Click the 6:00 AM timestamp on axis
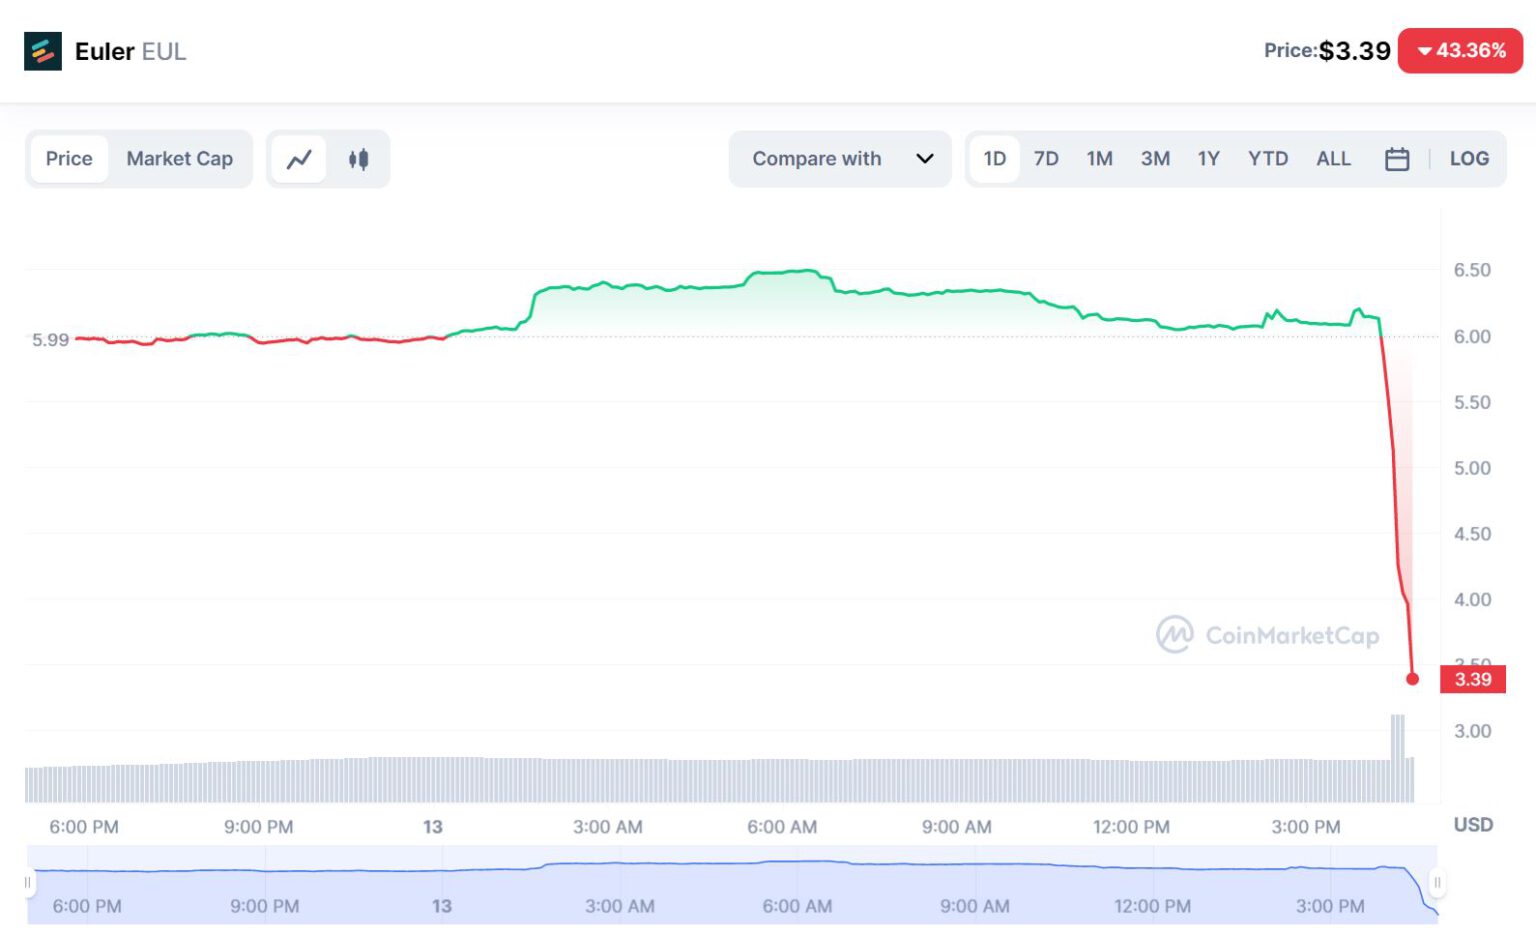 [781, 827]
